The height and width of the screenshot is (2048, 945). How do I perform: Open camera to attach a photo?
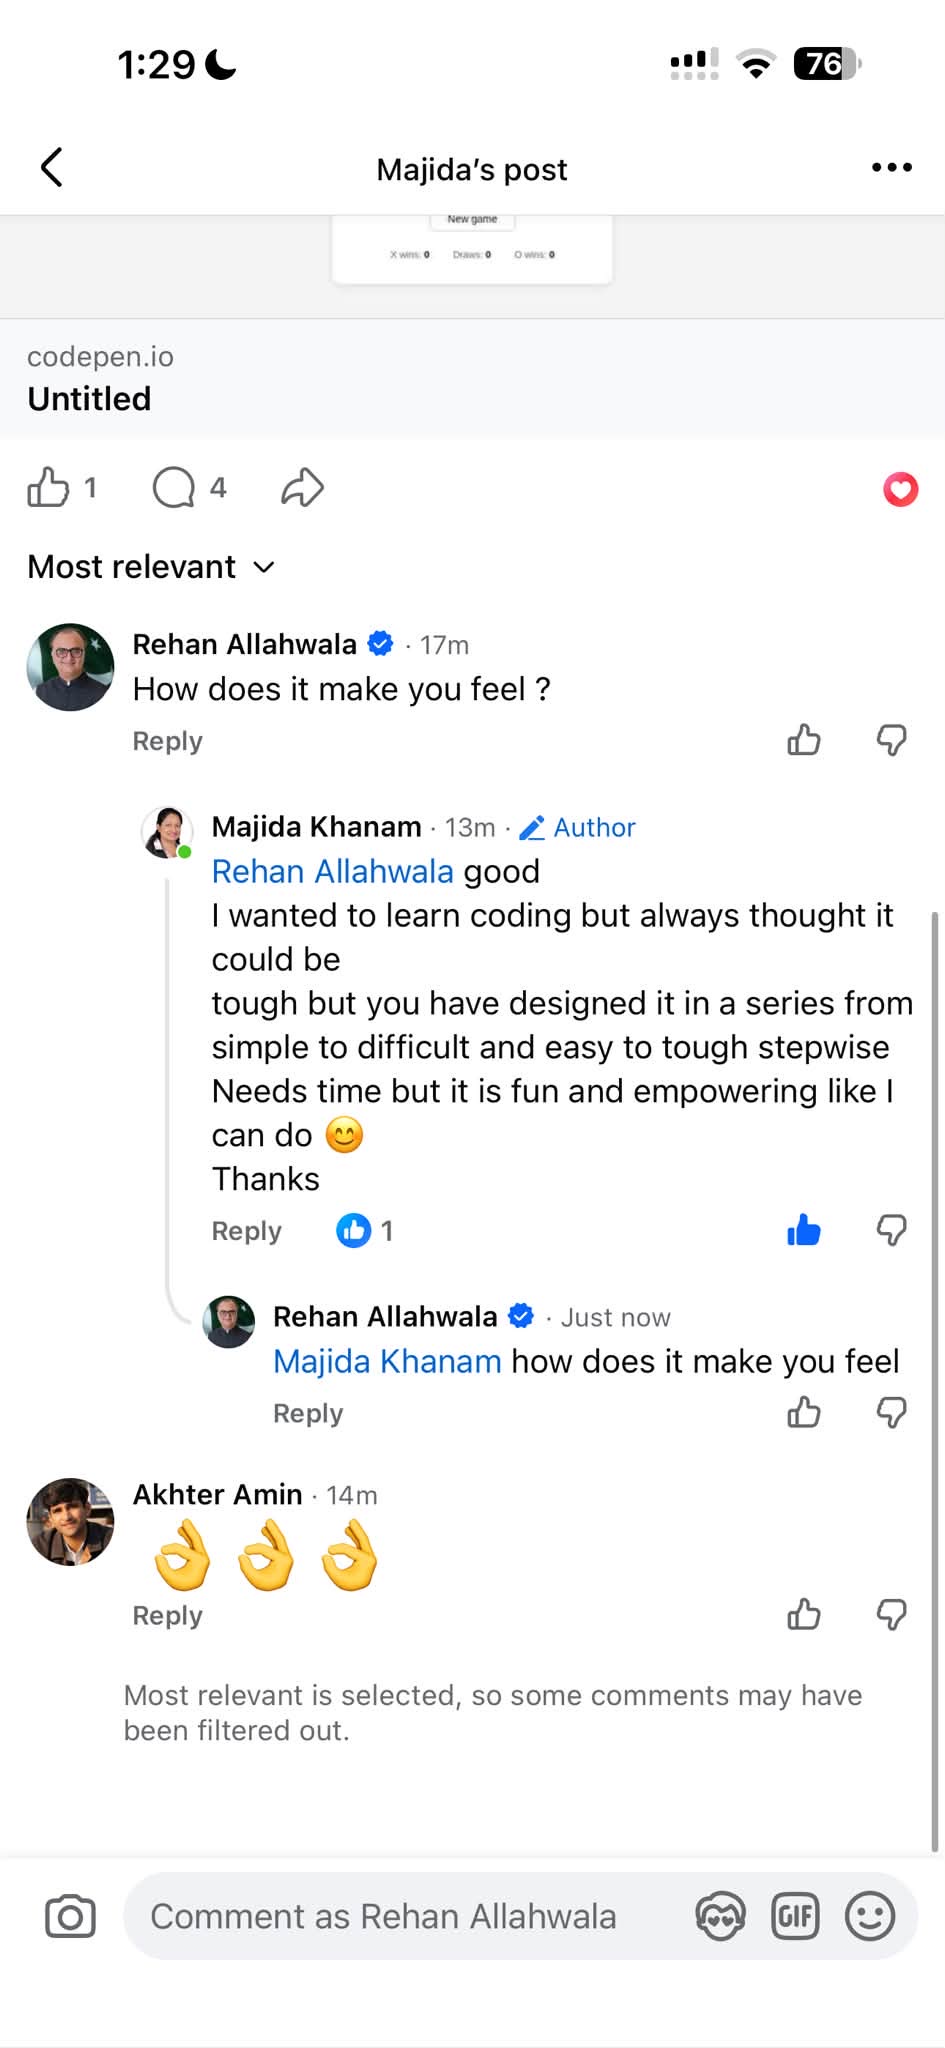click(70, 1916)
